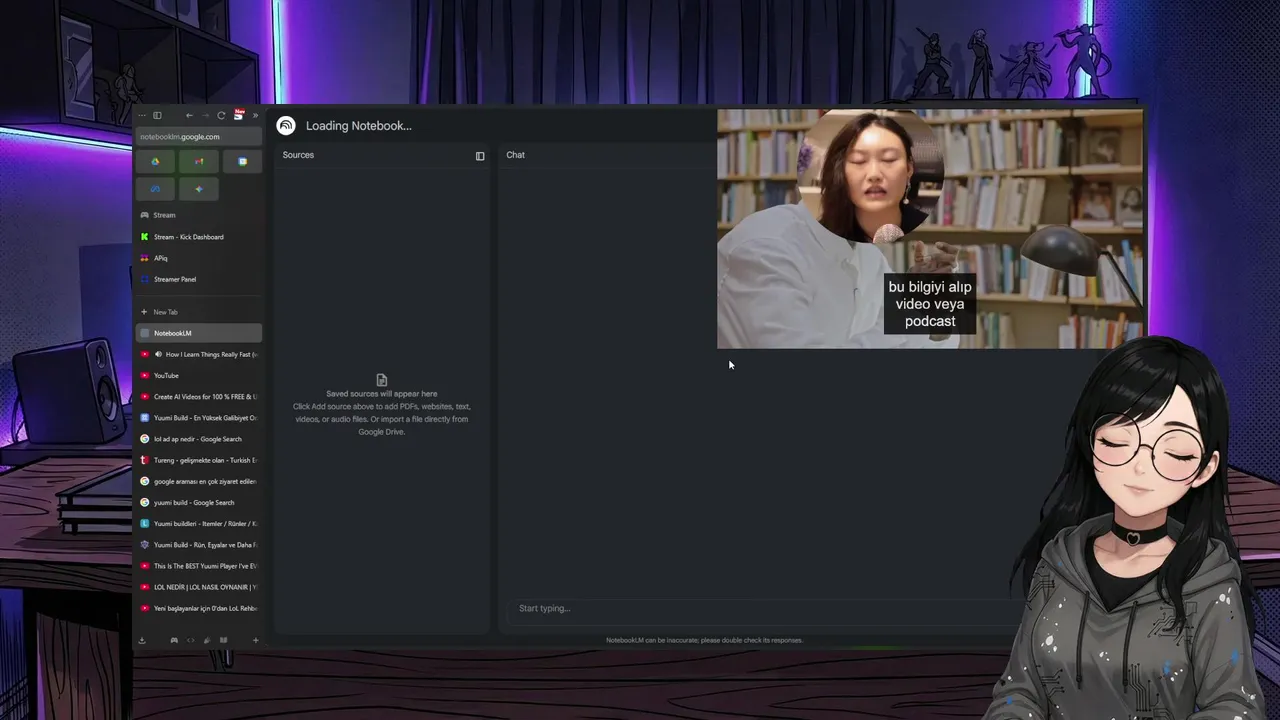Click plus icon in sidebar footer

coord(255,640)
